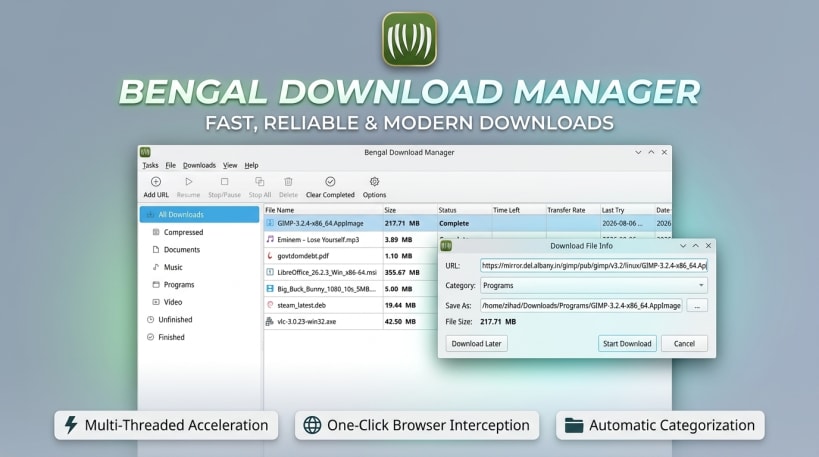This screenshot has height=457, width=819.
Task: Click into the URL input field
Action: click(x=594, y=265)
